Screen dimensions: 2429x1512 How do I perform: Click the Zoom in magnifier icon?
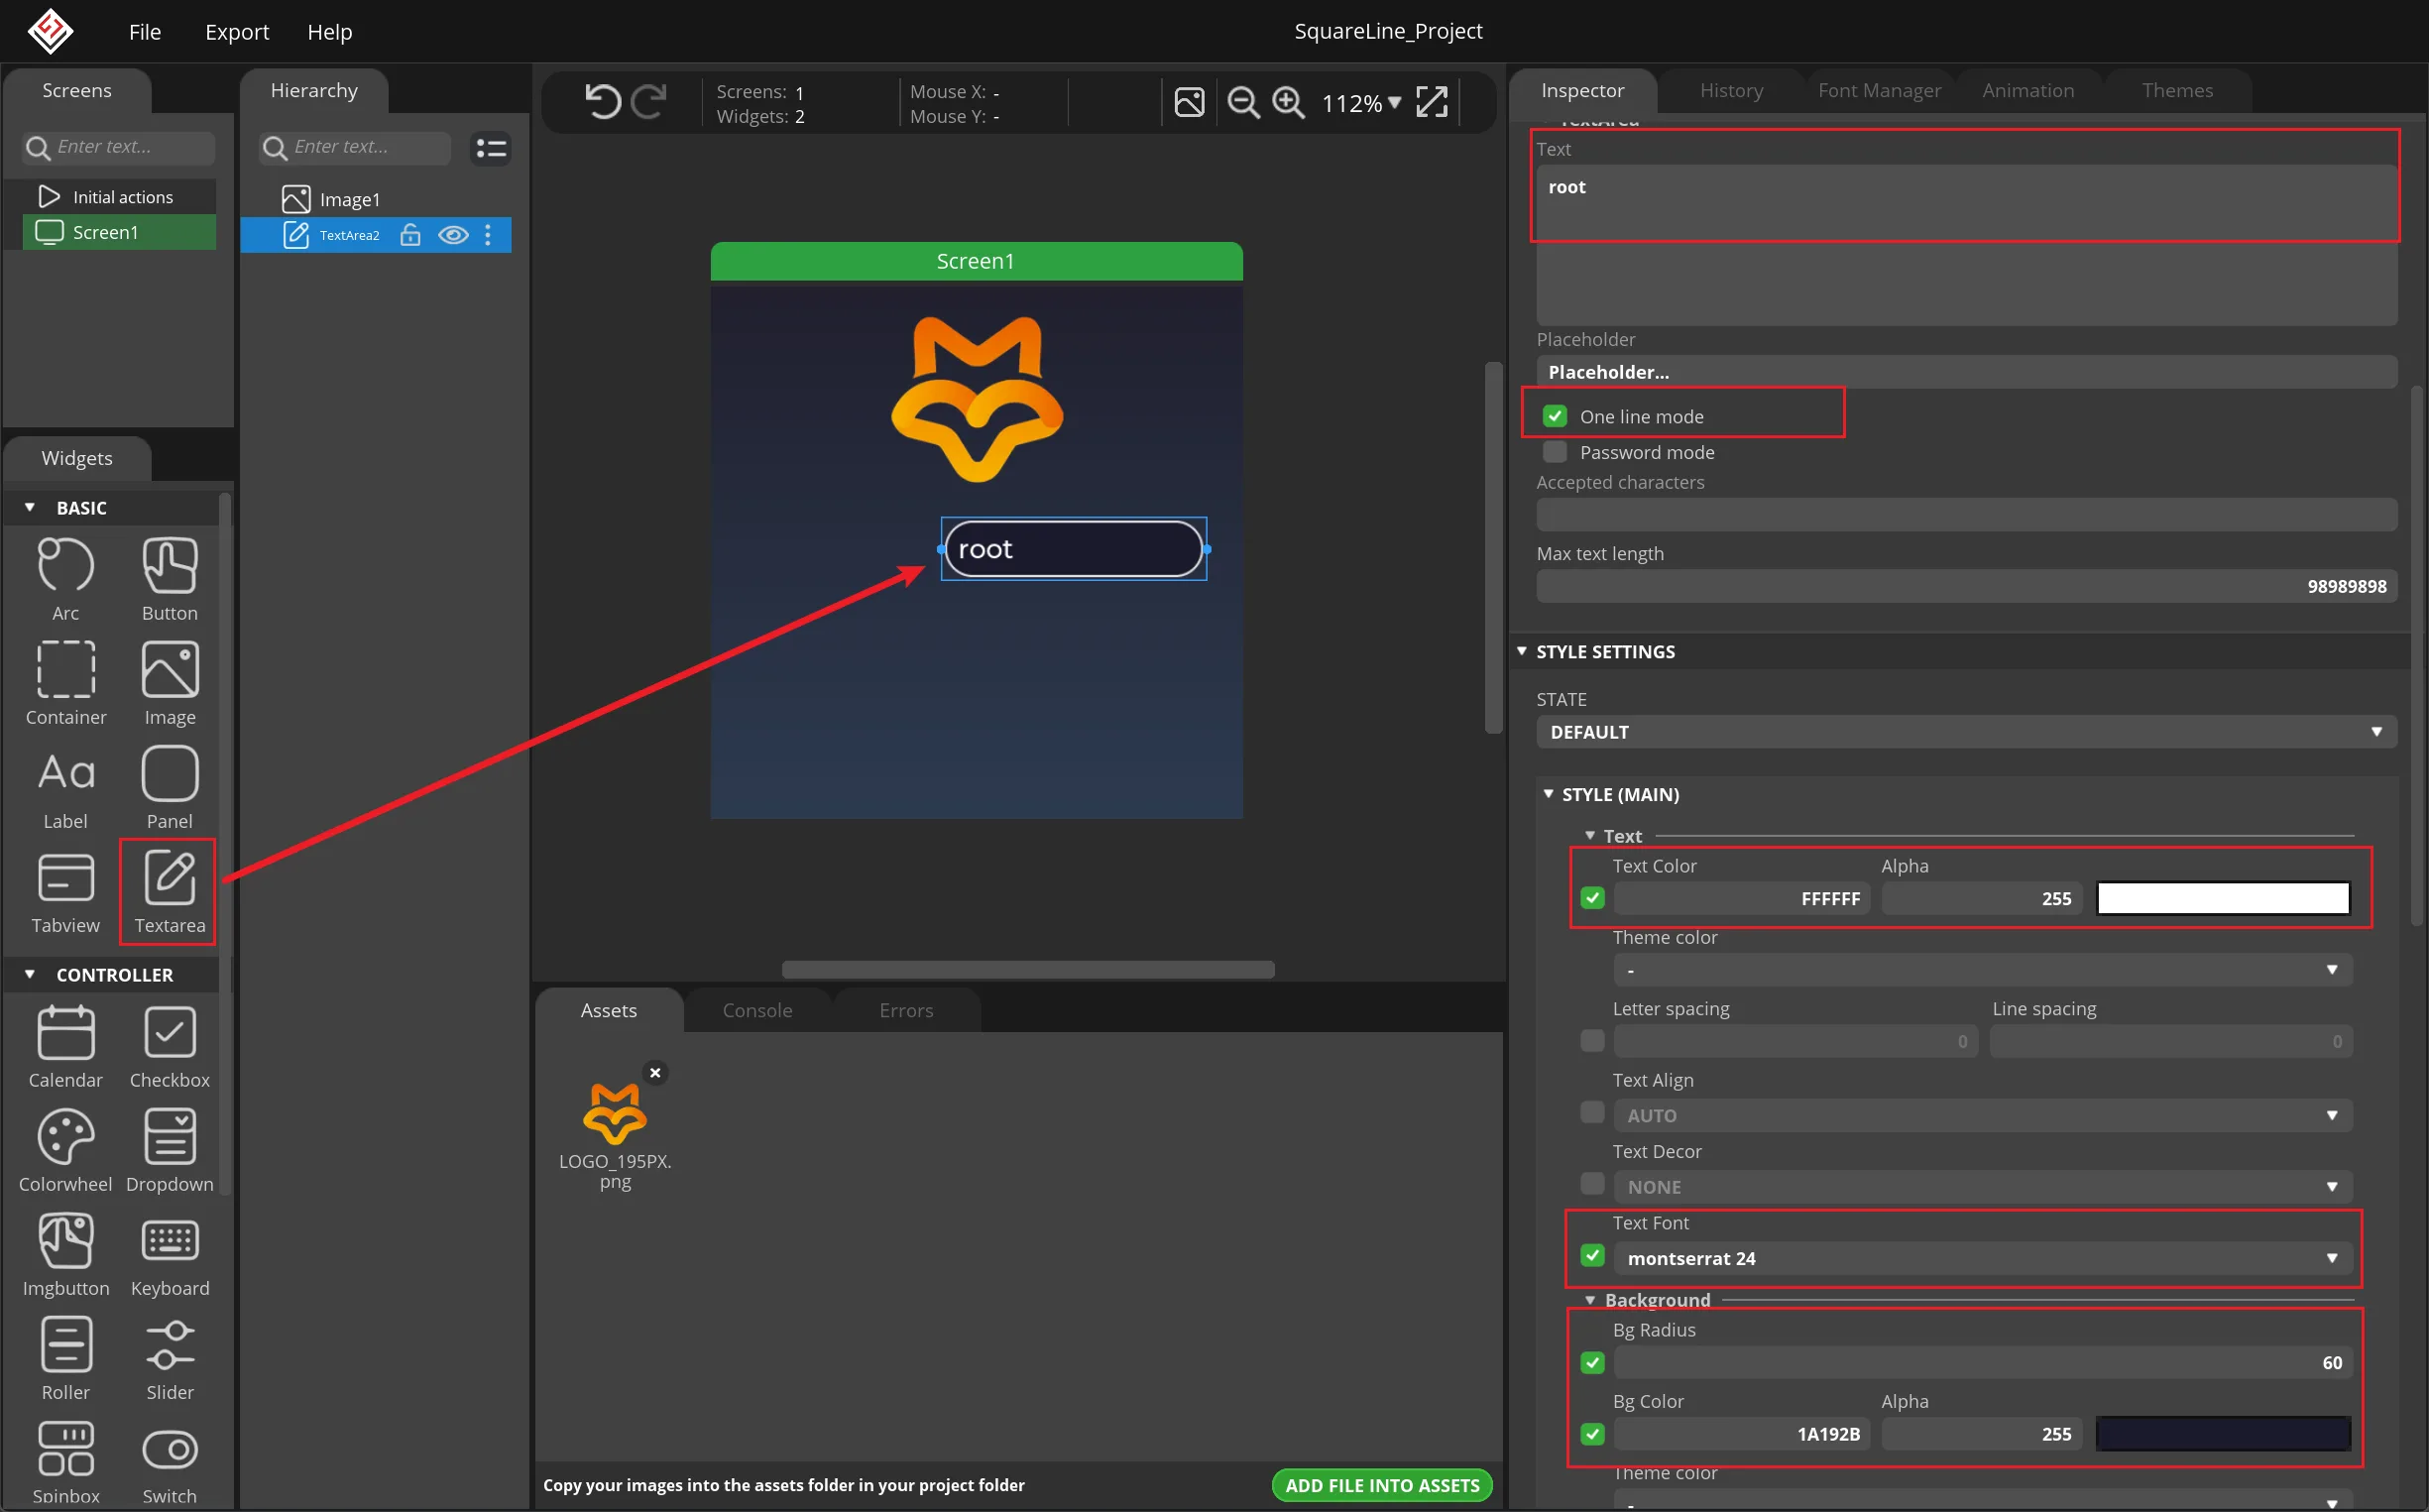[x=1288, y=102]
